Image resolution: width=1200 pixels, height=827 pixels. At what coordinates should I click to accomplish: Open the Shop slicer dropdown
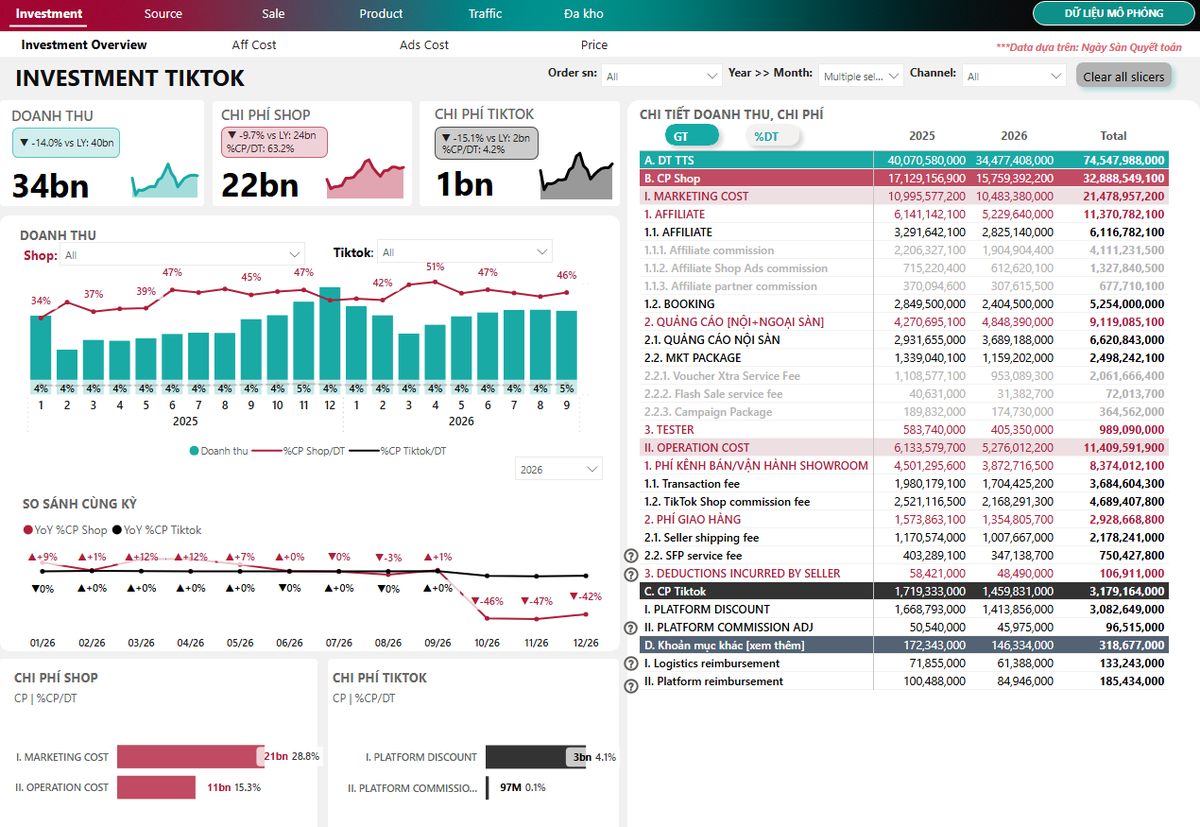(x=182, y=254)
